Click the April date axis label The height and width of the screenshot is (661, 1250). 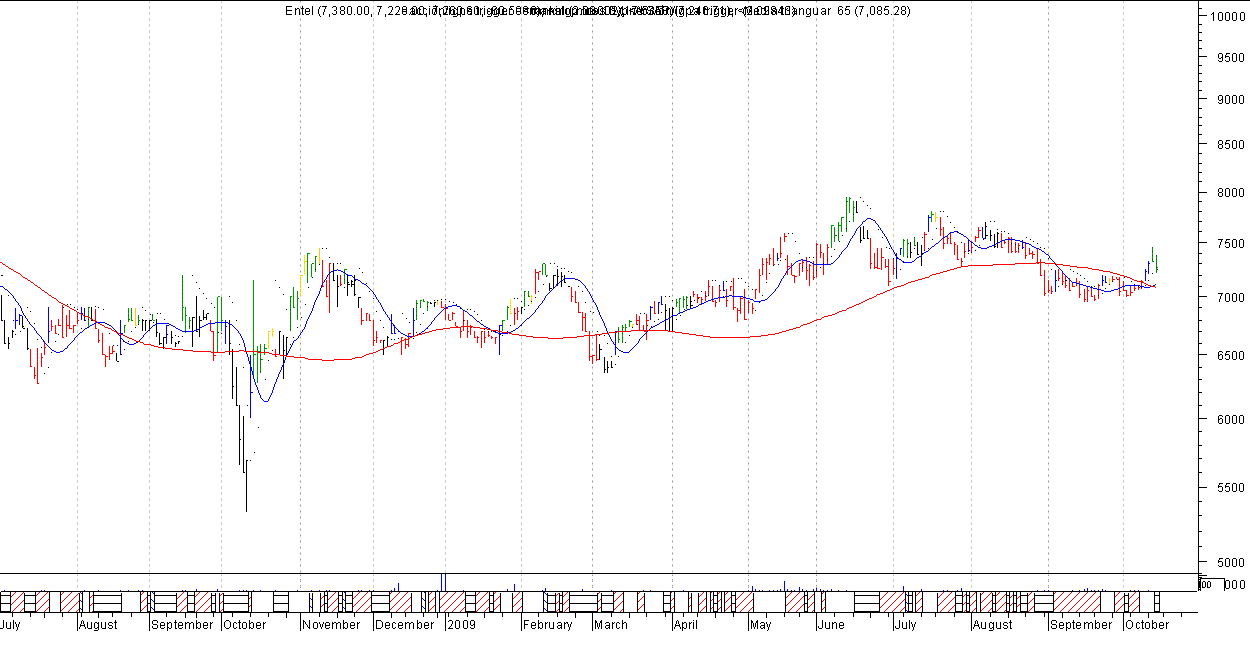[x=685, y=625]
